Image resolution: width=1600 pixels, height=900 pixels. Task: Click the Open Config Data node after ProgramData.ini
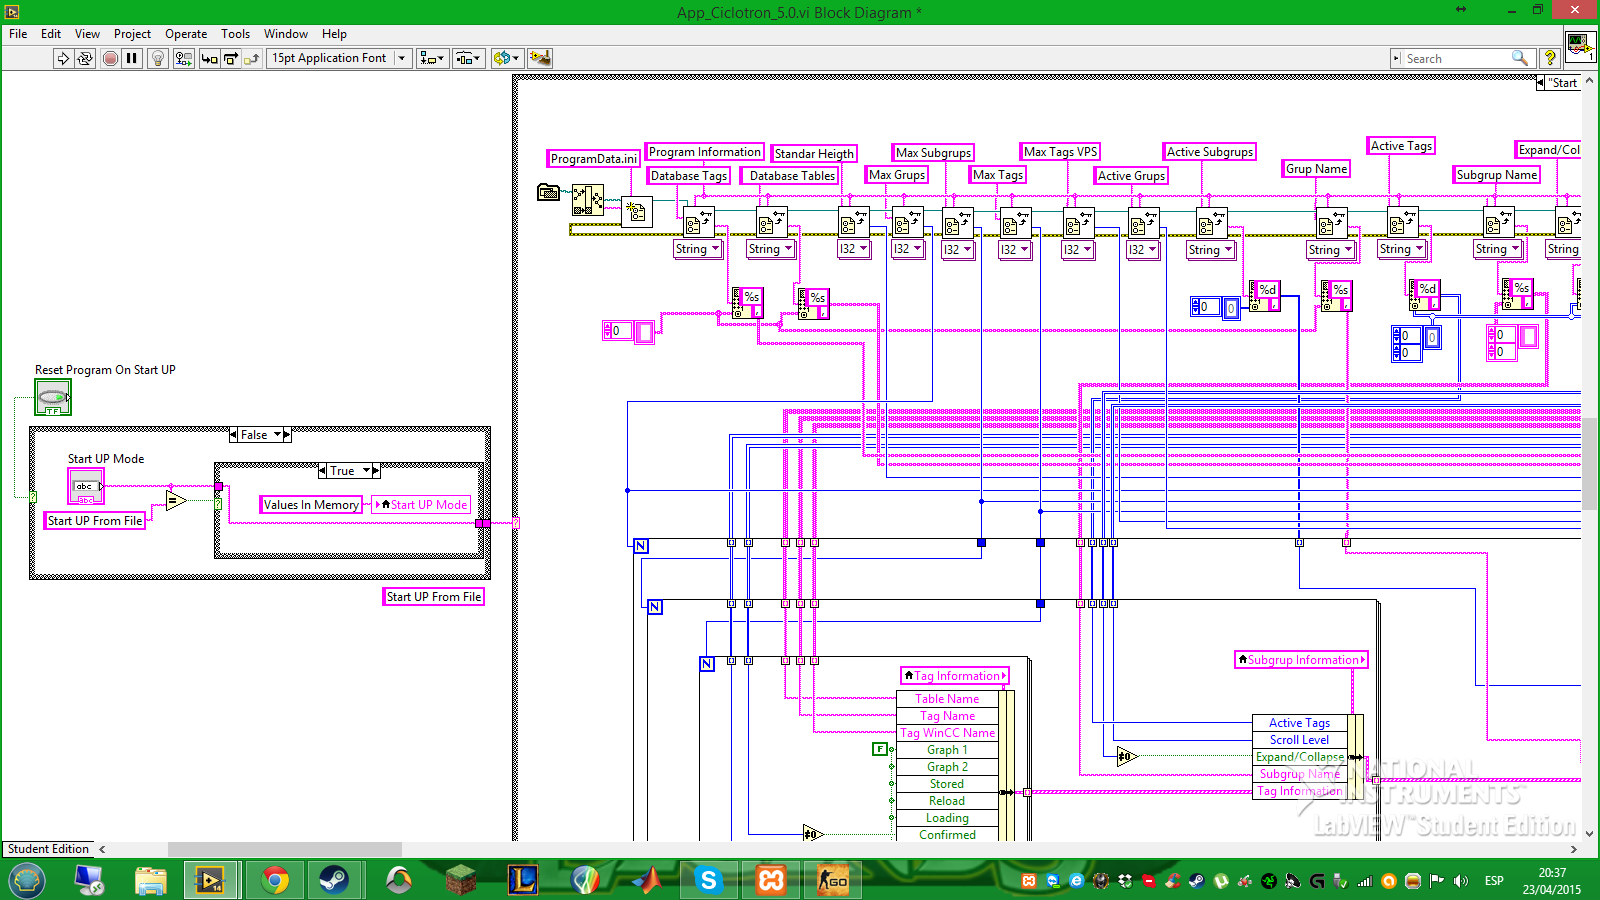(636, 211)
